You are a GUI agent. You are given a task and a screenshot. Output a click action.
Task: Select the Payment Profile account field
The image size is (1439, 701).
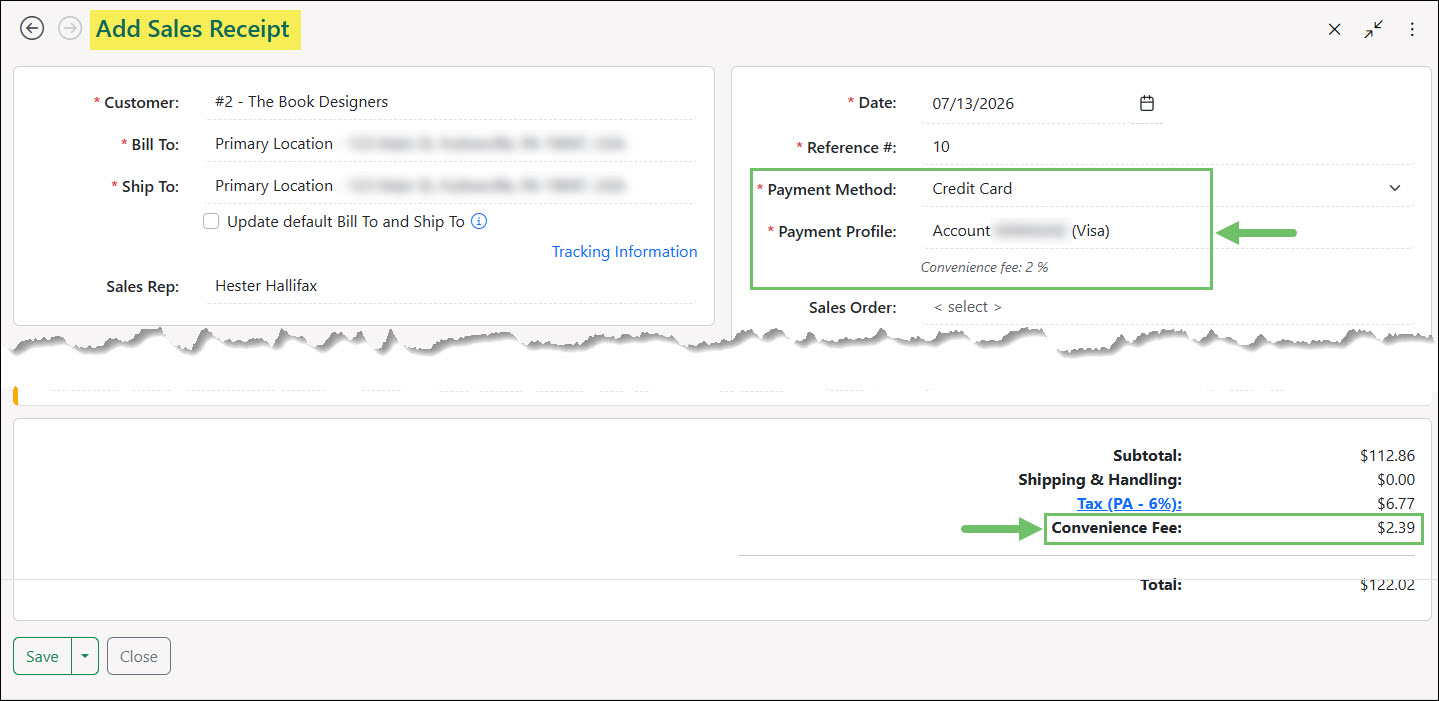[x=1167, y=231]
